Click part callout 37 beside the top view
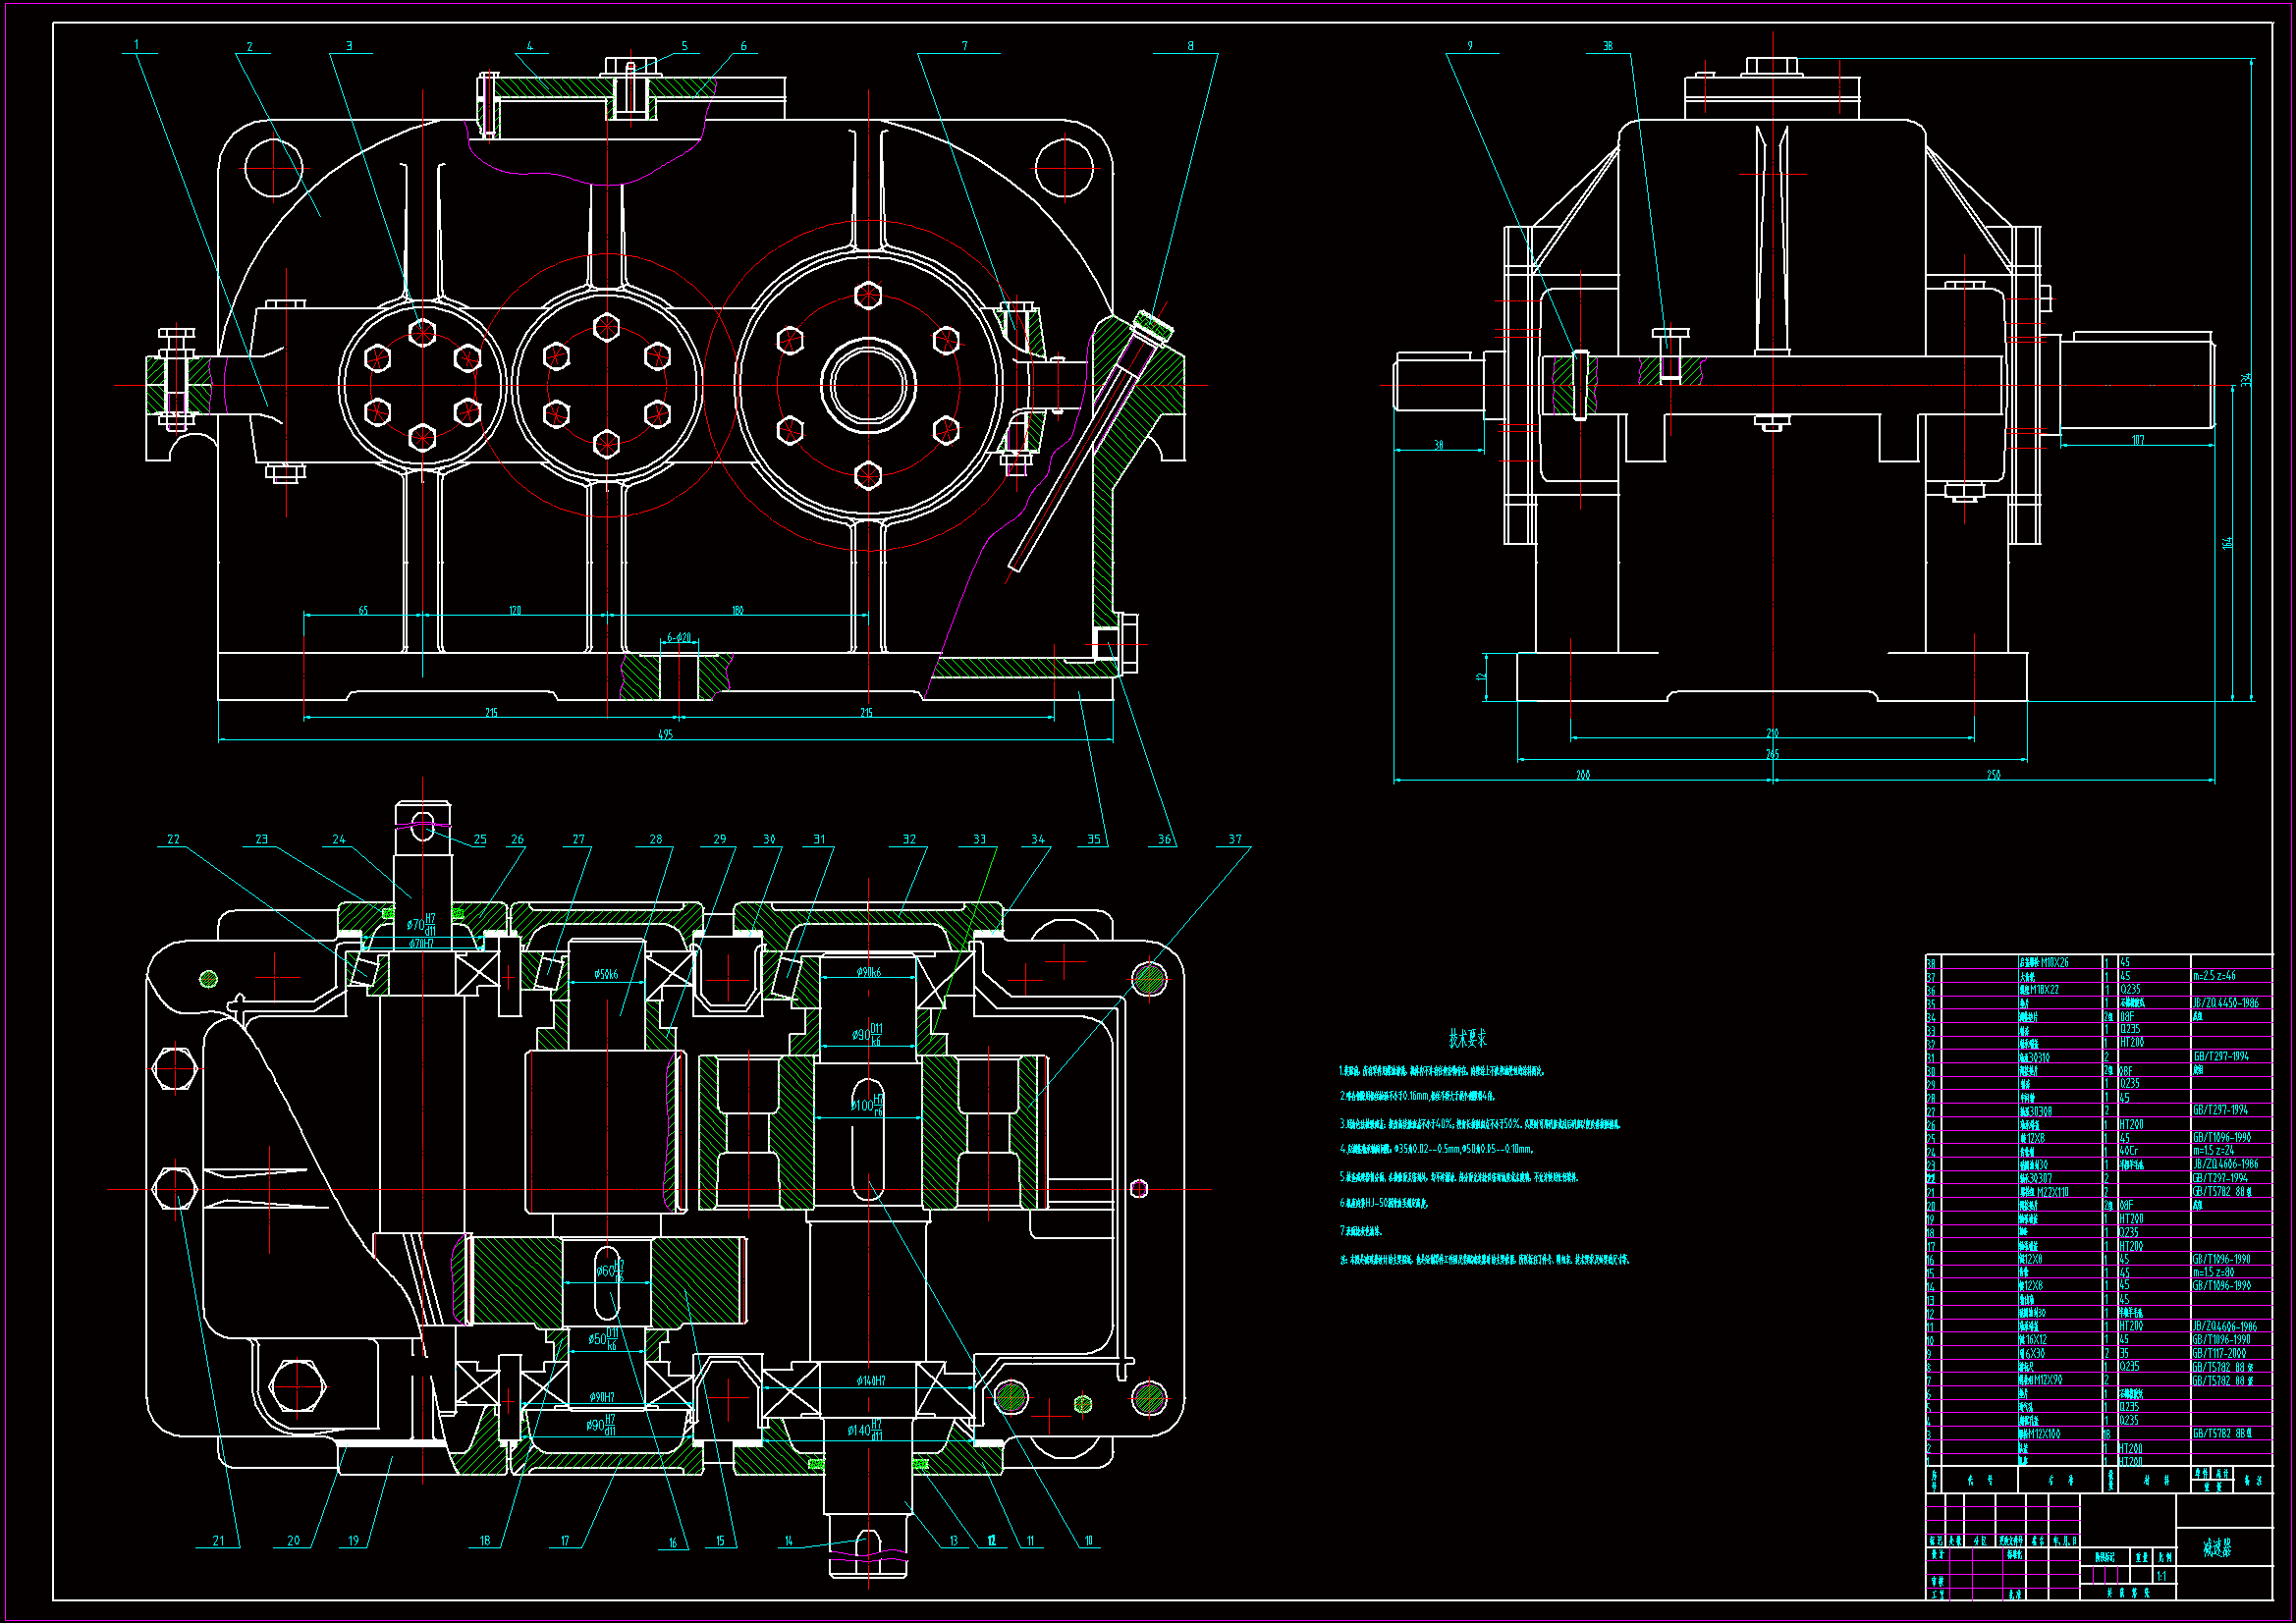2296x1623 pixels. coord(1235,840)
